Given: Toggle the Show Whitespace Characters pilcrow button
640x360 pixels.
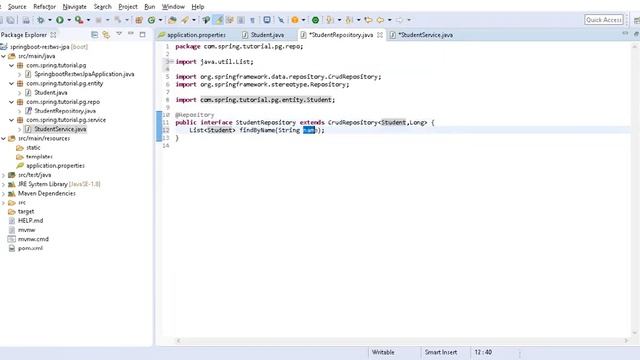Looking at the screenshot, I should [x=253, y=20].
